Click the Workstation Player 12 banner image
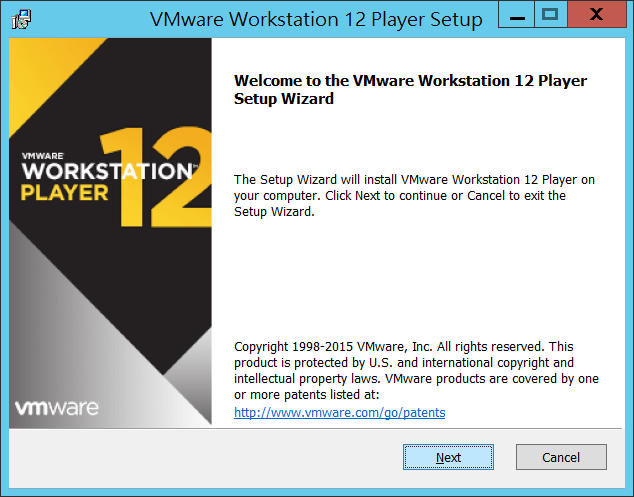 tap(110, 233)
